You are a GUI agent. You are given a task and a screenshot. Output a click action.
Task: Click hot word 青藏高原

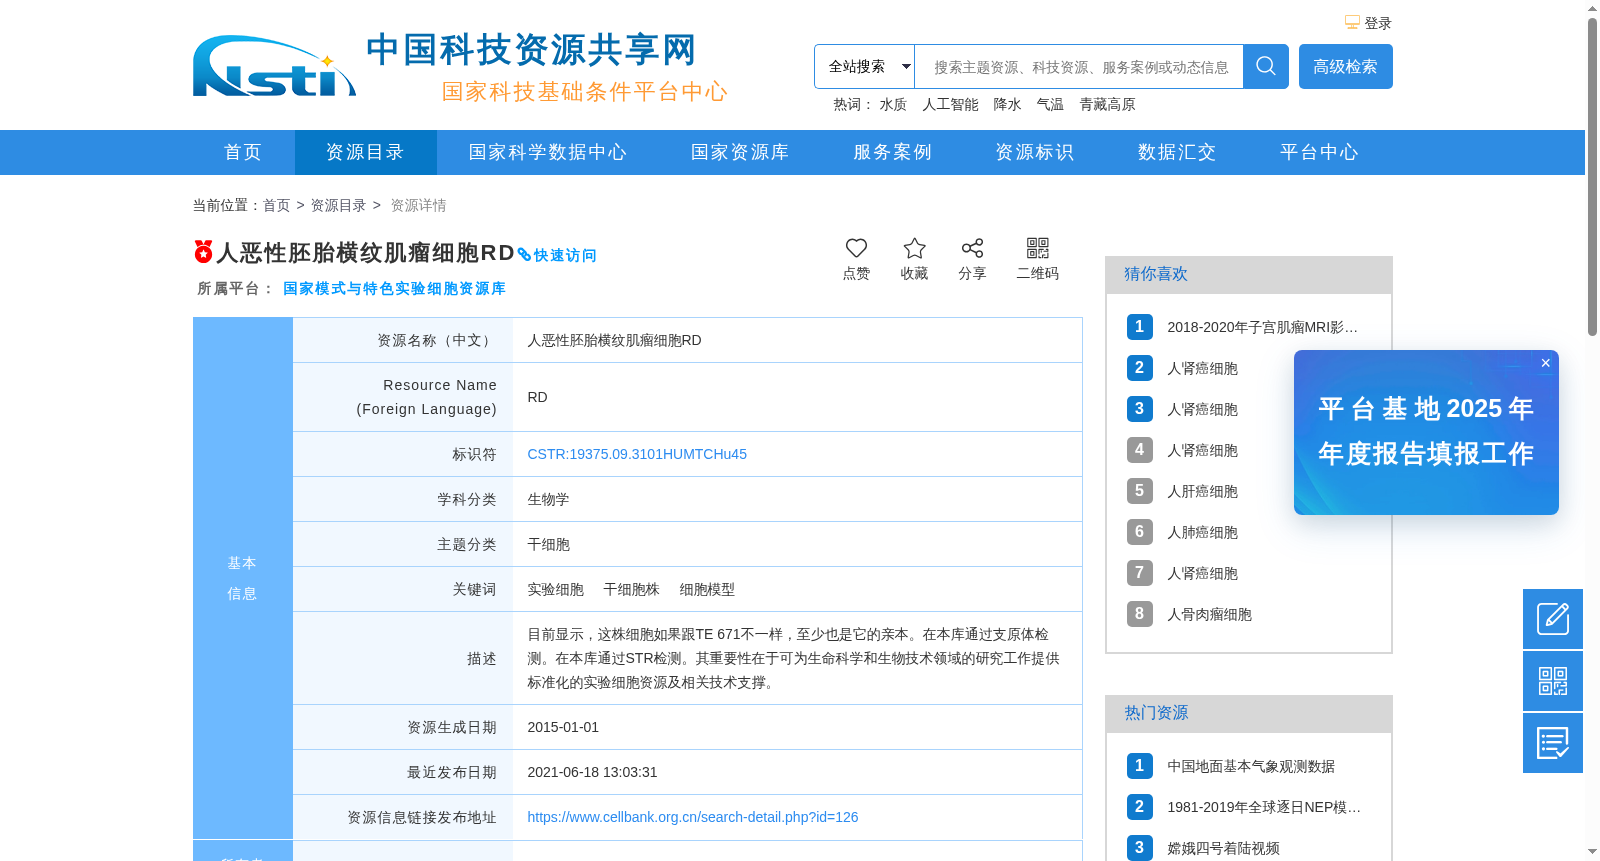click(x=1107, y=104)
